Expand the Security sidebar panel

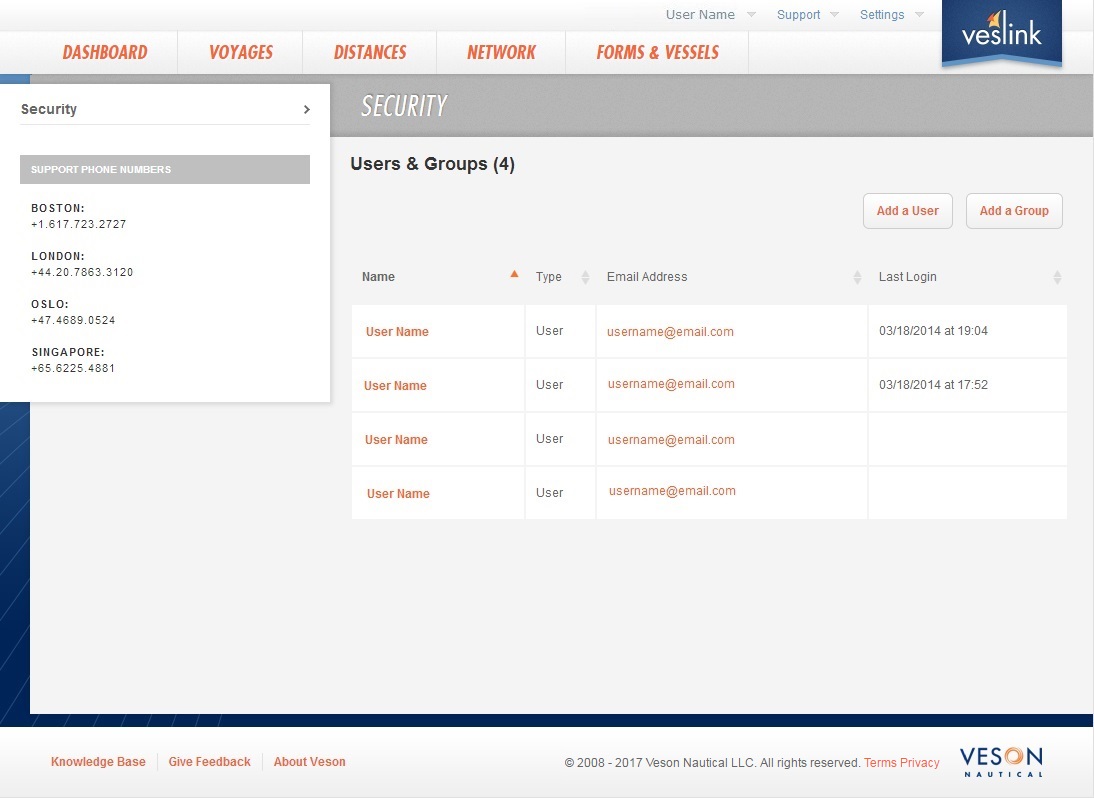pyautogui.click(x=307, y=110)
